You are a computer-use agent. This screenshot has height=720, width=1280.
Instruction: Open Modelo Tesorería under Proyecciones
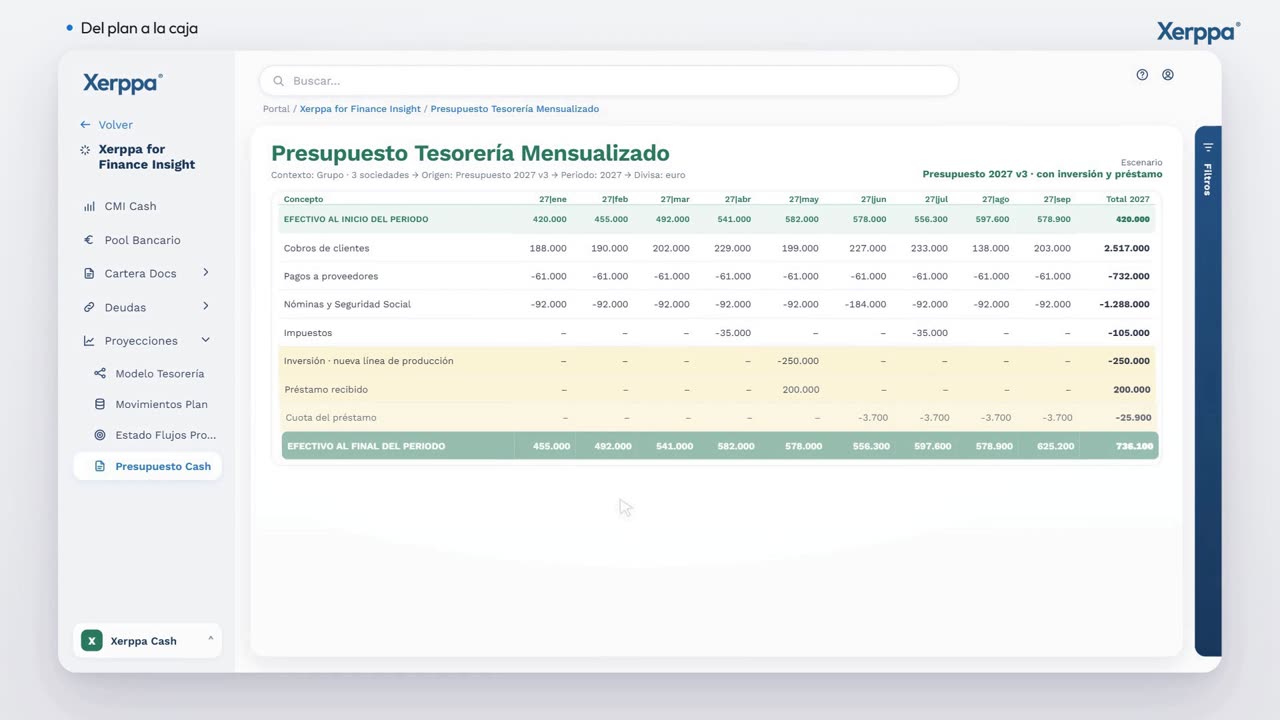(160, 373)
